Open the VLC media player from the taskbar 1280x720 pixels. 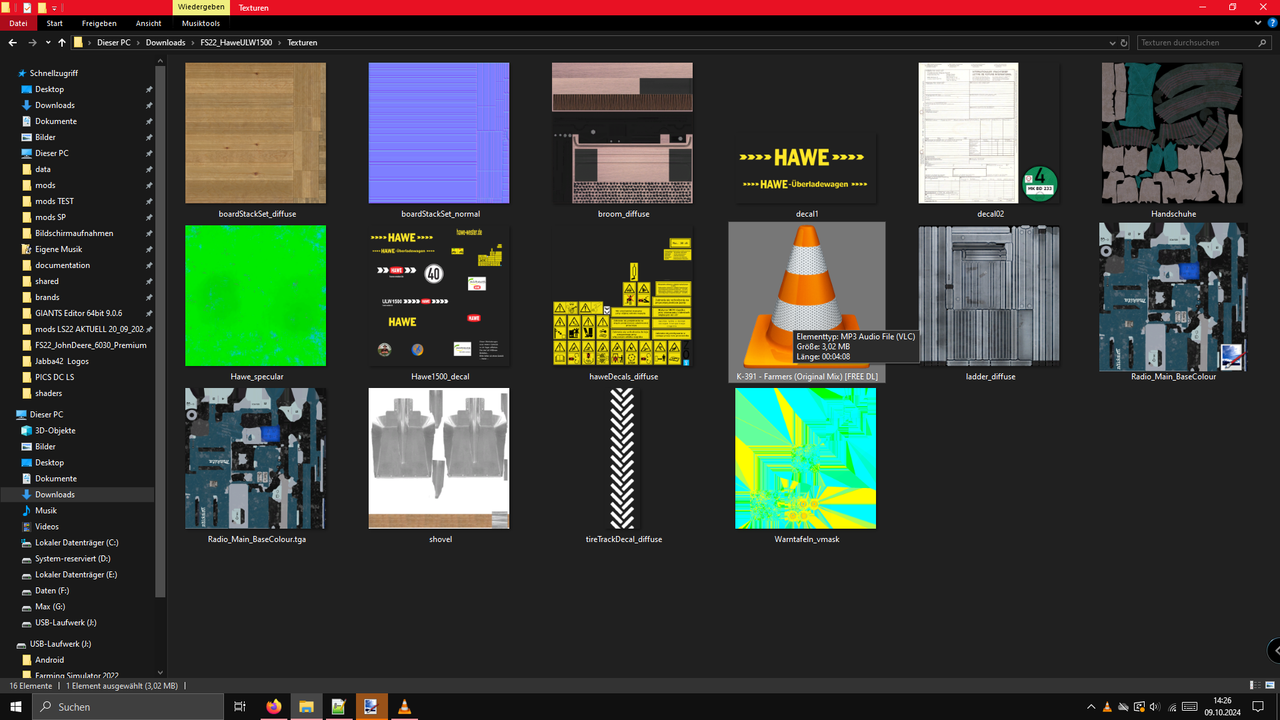404,707
